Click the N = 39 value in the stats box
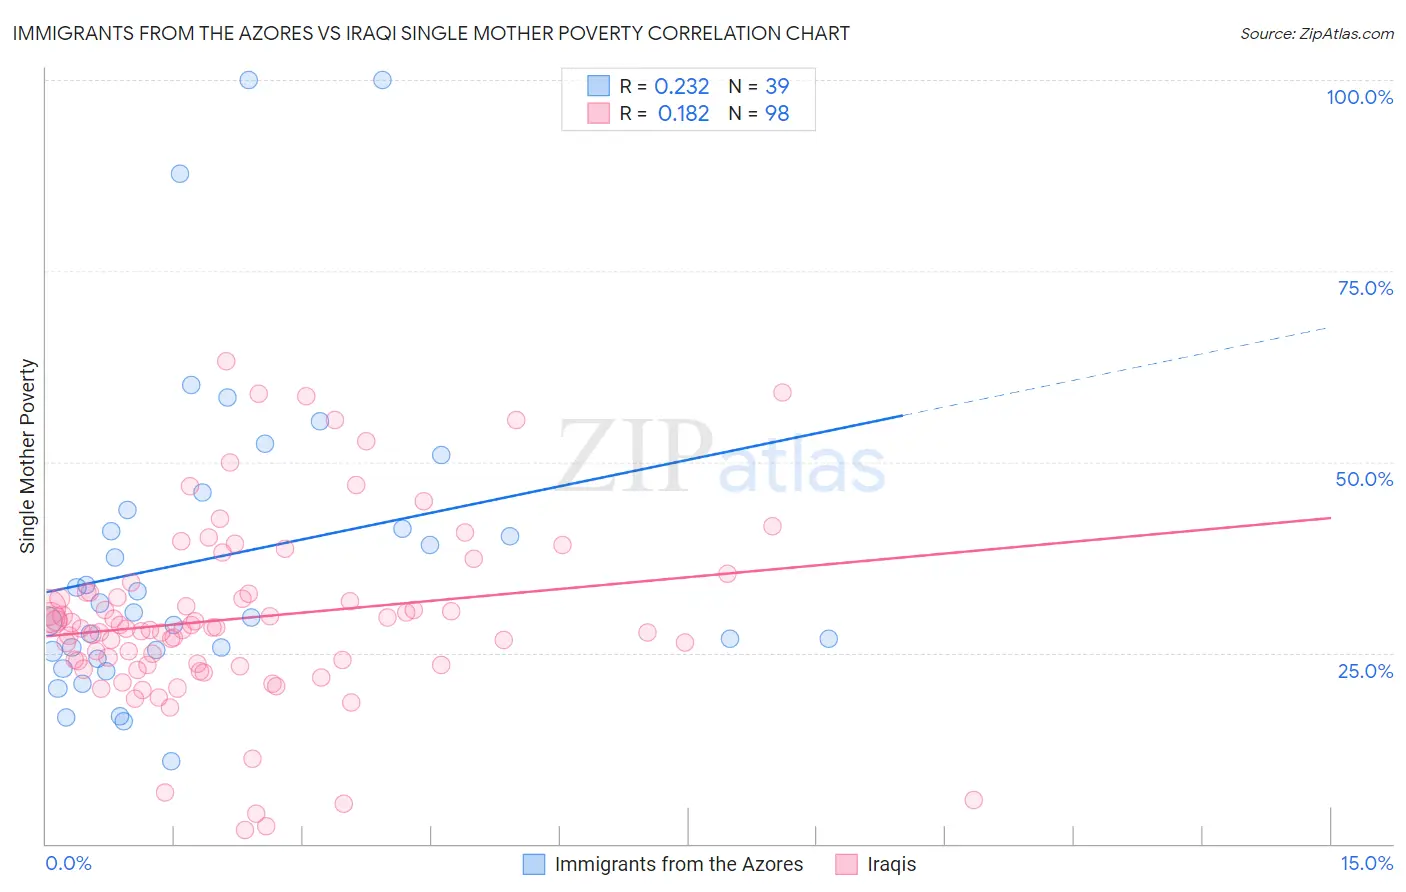 (759, 86)
